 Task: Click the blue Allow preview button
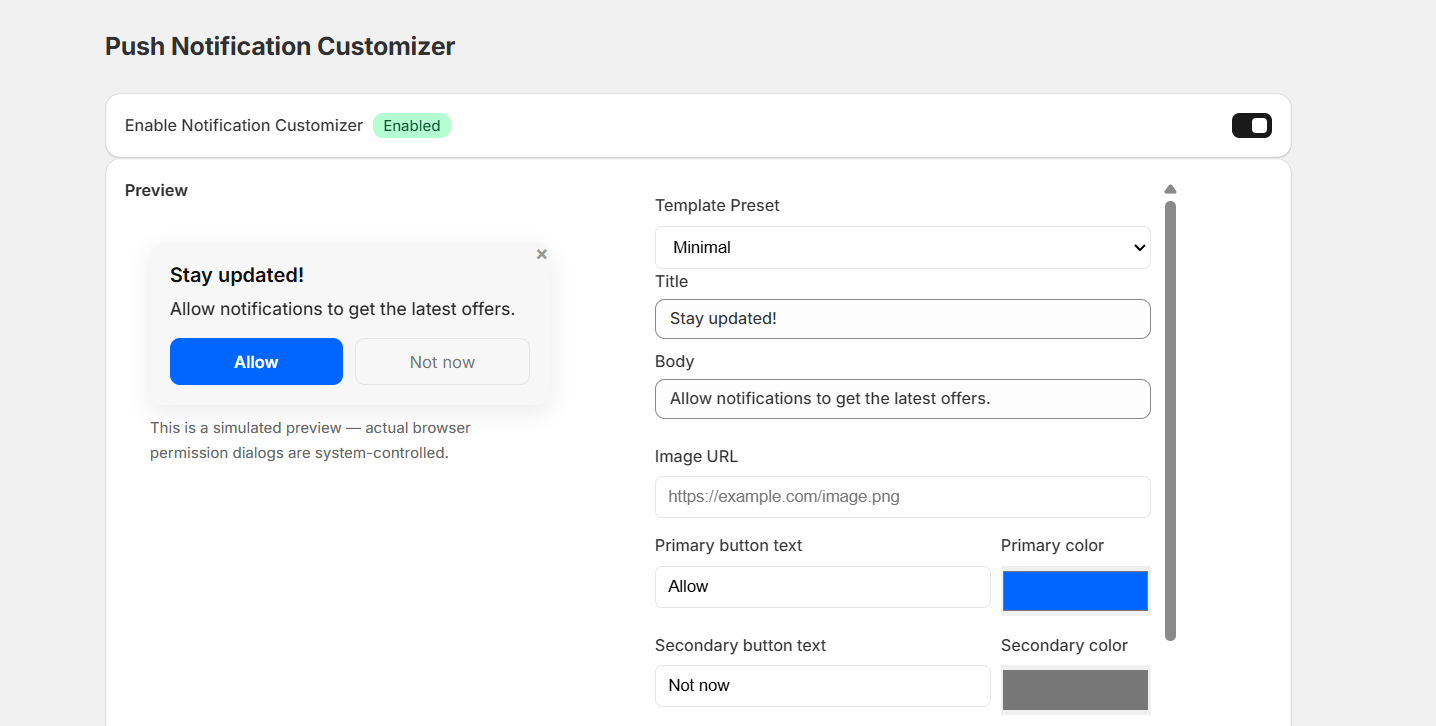pos(256,362)
